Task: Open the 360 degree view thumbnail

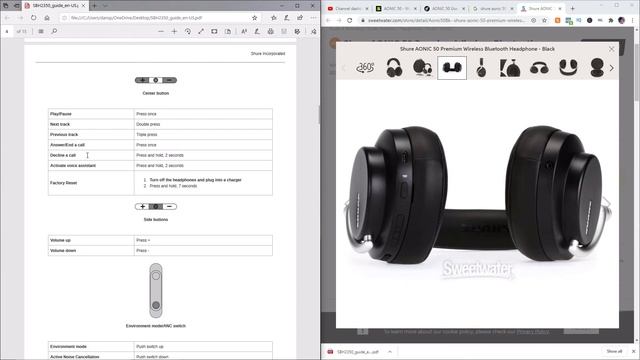Action: click(x=365, y=68)
